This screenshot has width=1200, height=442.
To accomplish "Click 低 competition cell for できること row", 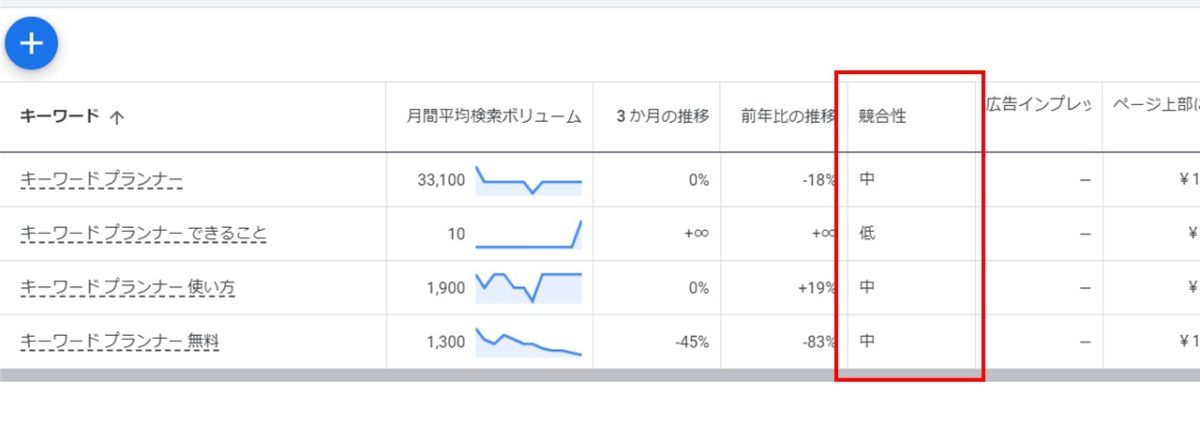I will [867, 234].
